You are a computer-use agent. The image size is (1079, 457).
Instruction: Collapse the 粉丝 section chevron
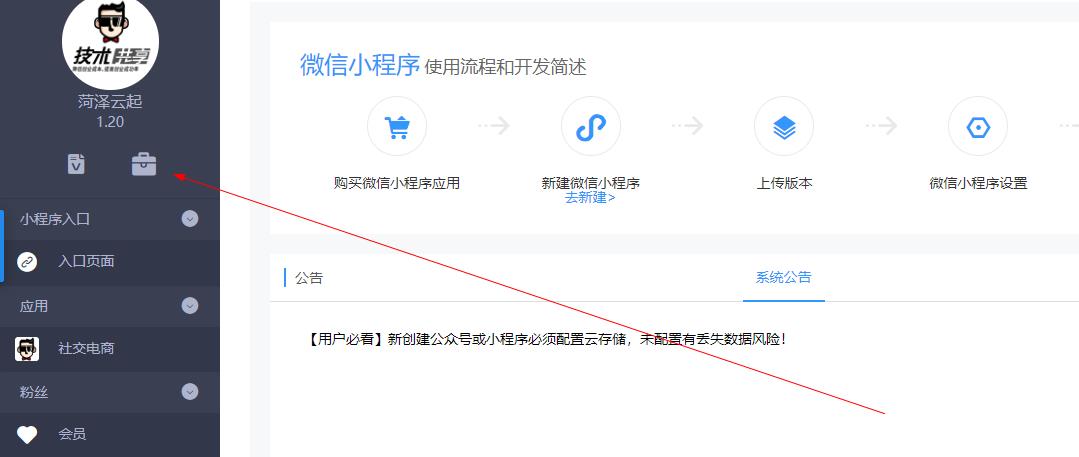pyautogui.click(x=190, y=392)
